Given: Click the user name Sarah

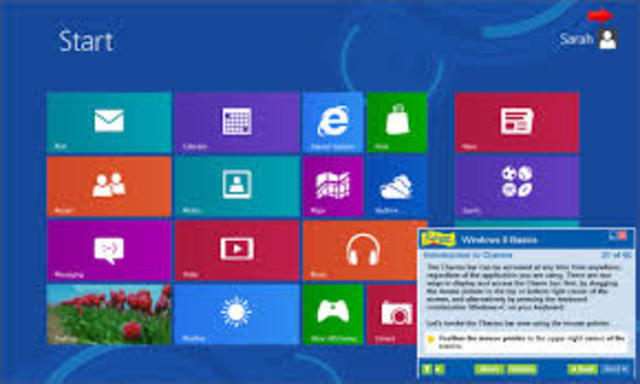Looking at the screenshot, I should point(576,39).
